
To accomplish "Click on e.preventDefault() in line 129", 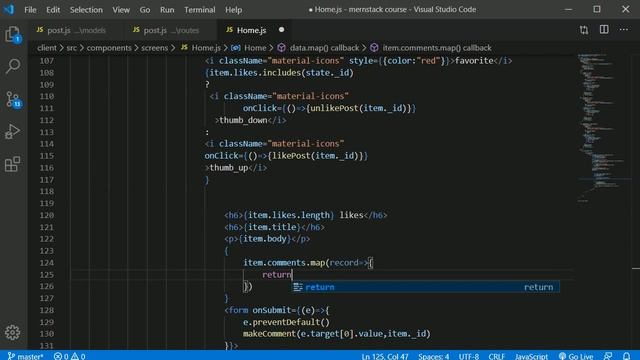I will point(286,322).
